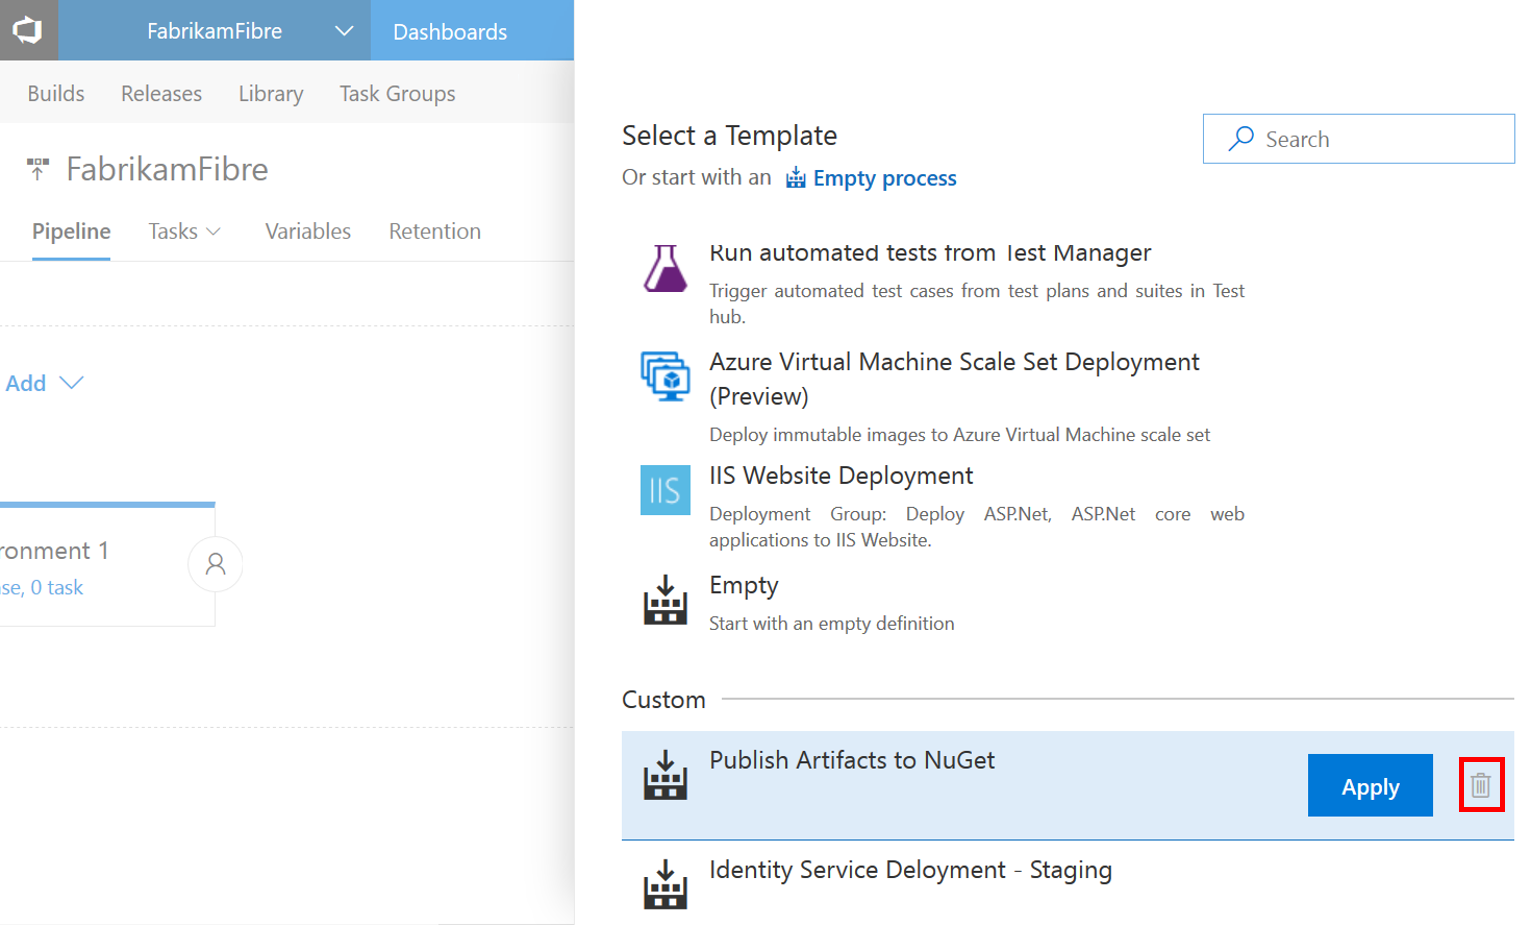Switch to the Pipeline tab
Screen dimensions: 1532x925
[71, 231]
